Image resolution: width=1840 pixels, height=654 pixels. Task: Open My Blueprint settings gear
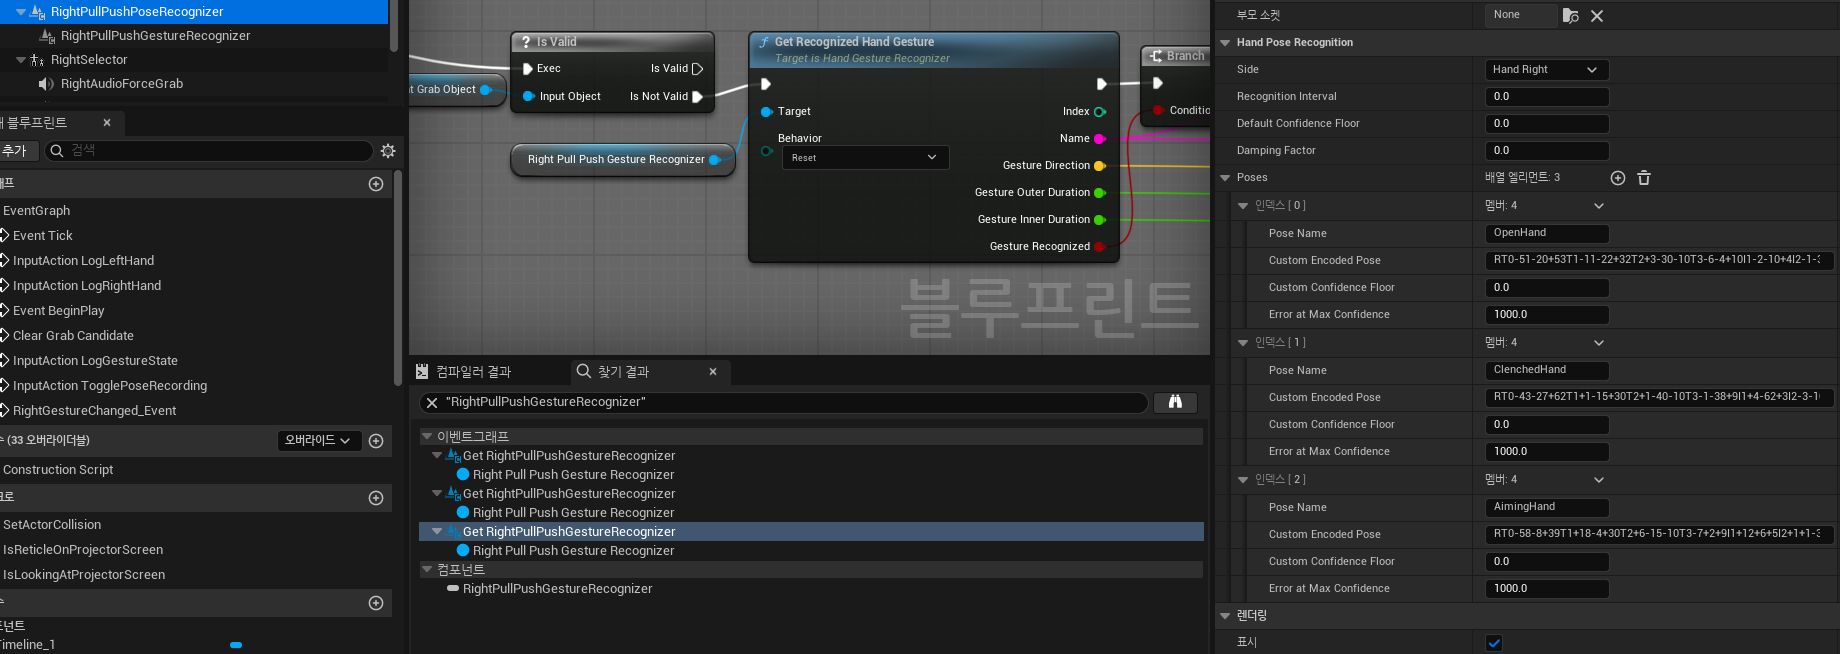(388, 151)
